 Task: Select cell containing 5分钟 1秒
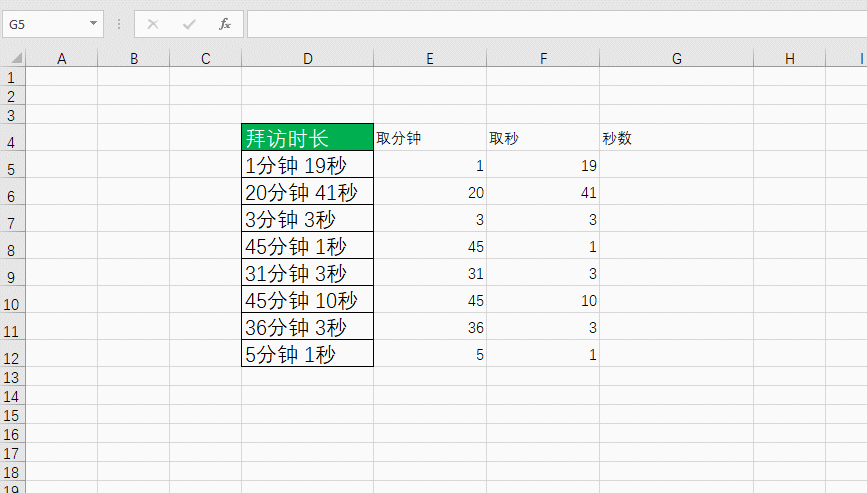pyautogui.click(x=307, y=354)
